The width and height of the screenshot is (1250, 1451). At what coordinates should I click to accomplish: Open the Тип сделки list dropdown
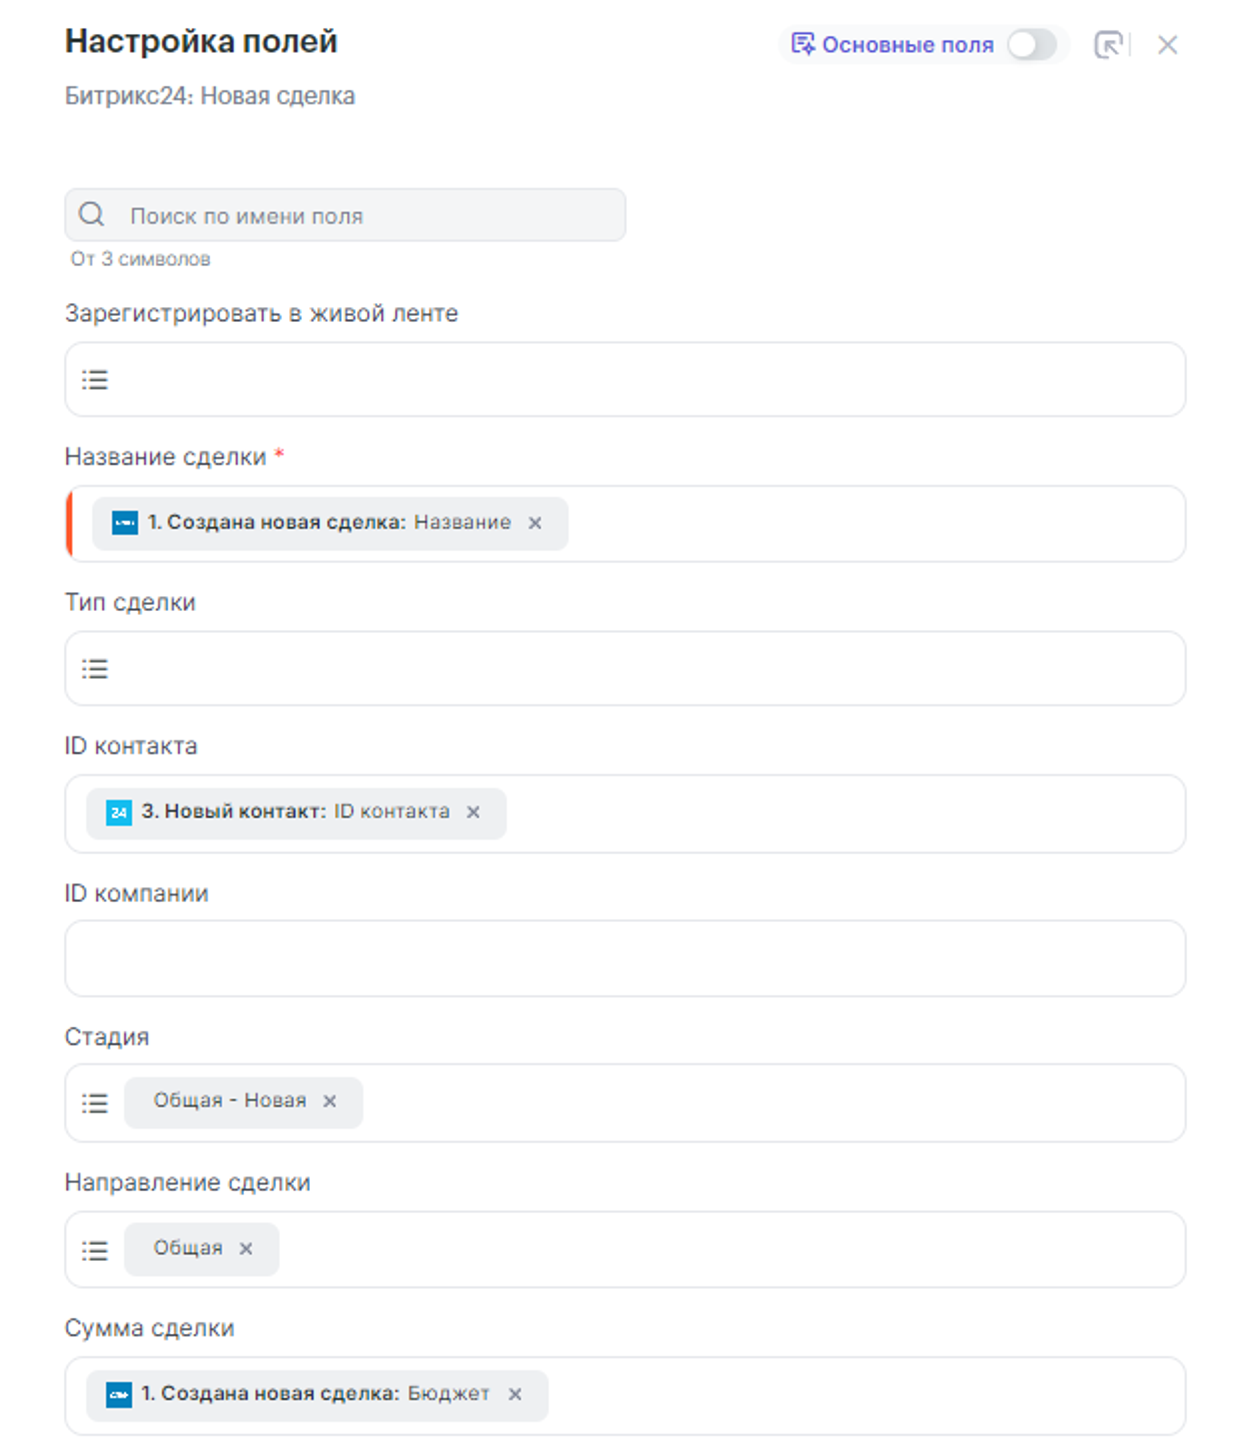coord(95,669)
